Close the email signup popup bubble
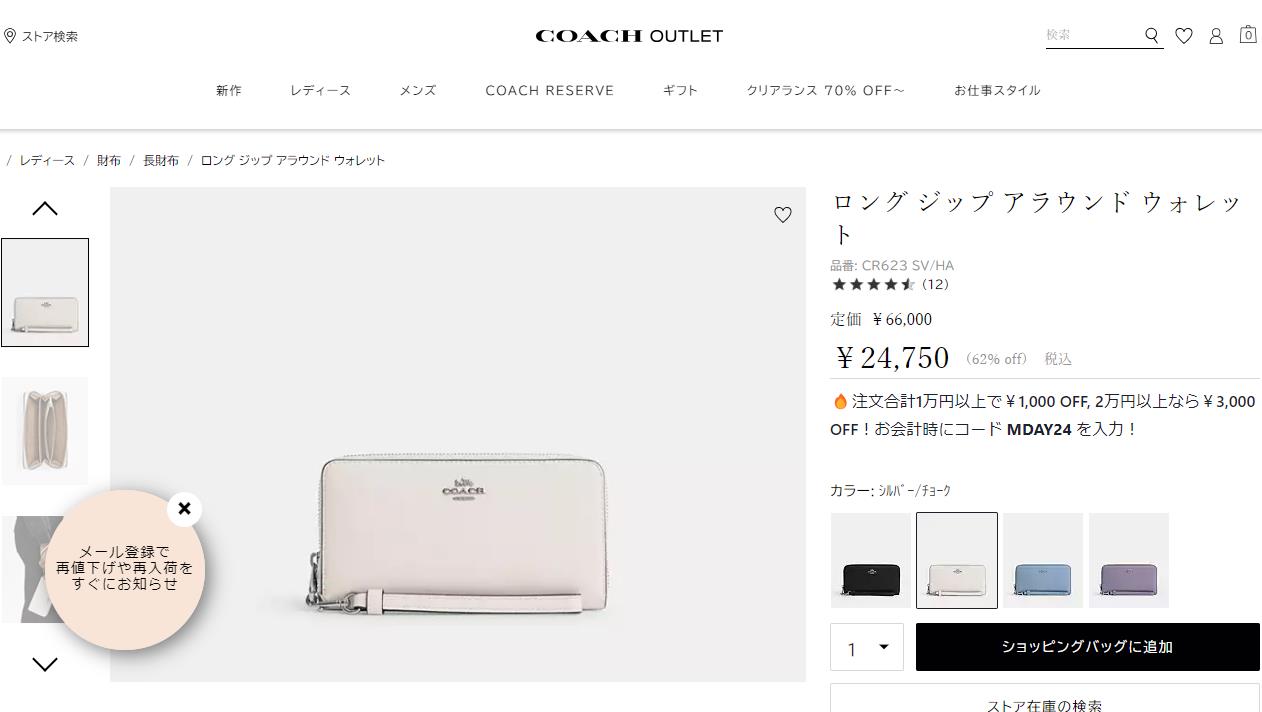 pos(184,509)
